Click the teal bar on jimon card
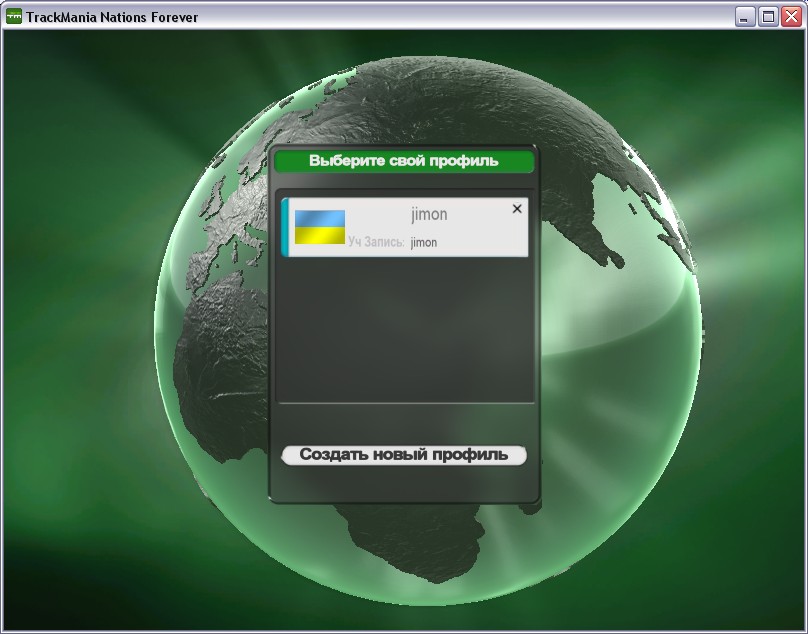This screenshot has height=634, width=808. pyautogui.click(x=285, y=227)
